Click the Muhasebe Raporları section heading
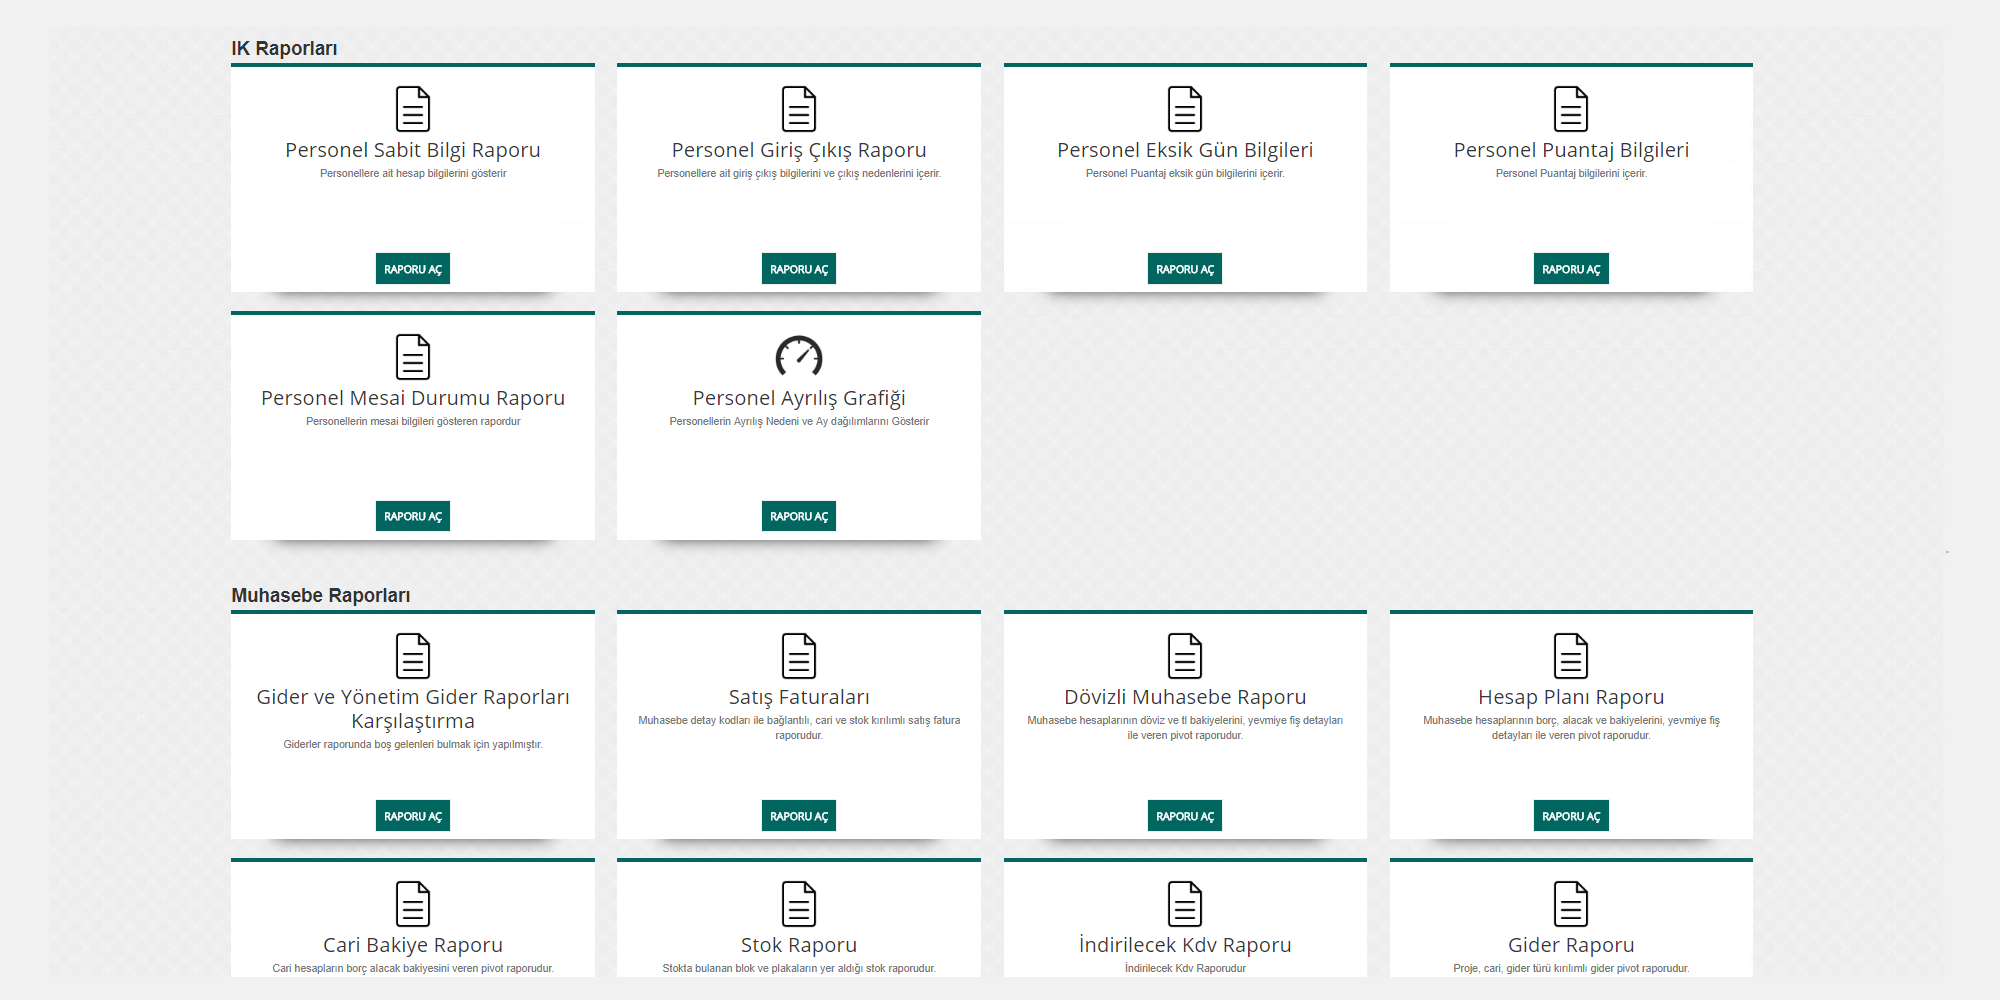Screen dimensions: 2000x1000 tap(320, 595)
